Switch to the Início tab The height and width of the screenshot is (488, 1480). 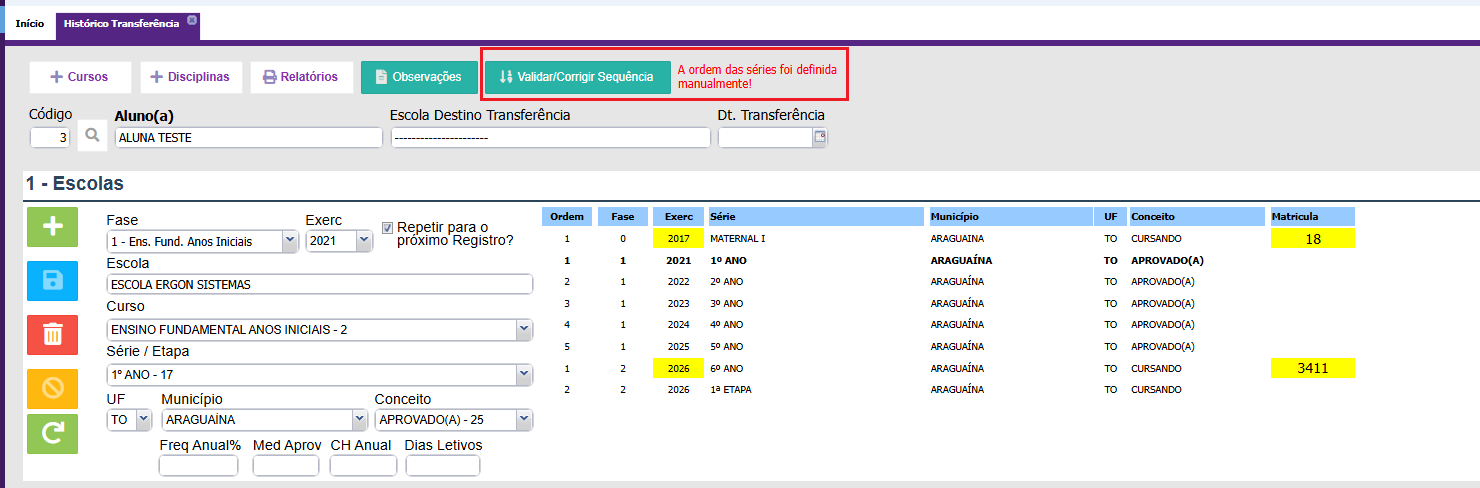pyautogui.click(x=29, y=23)
